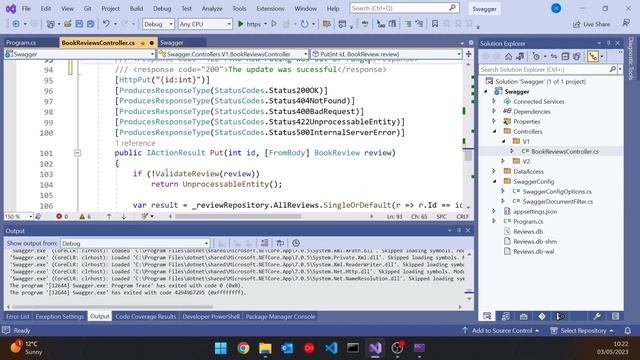Click Collapse All in Solution Explorer toolbar

pyautogui.click(x=565, y=56)
